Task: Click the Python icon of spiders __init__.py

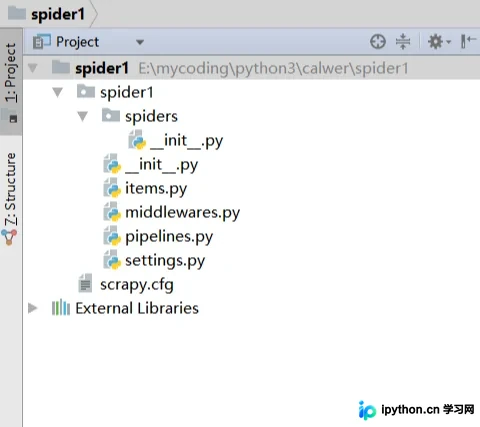Action: click(137, 141)
